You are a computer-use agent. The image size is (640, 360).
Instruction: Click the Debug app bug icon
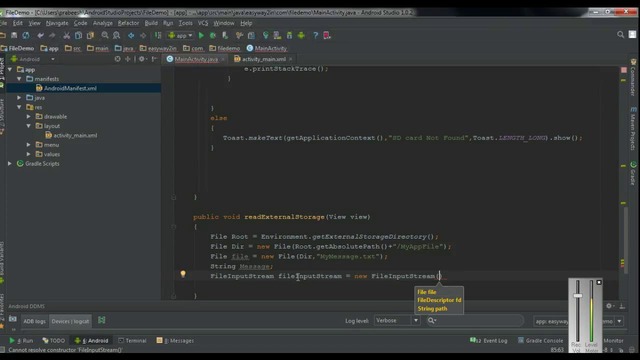coord(213,36)
